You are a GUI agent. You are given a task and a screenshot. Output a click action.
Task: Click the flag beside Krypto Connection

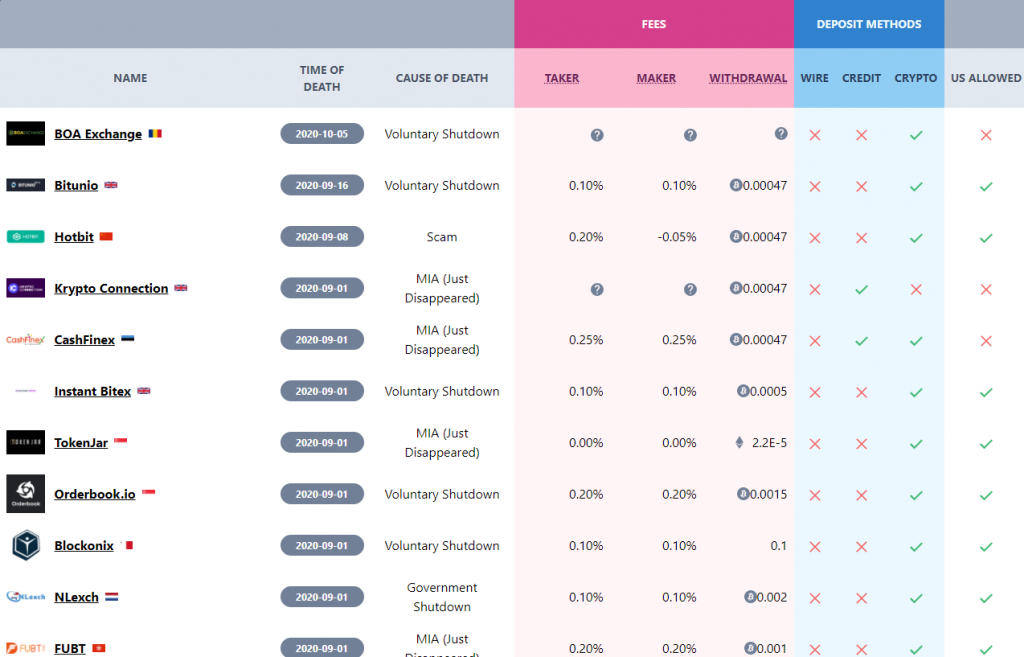[181, 288]
